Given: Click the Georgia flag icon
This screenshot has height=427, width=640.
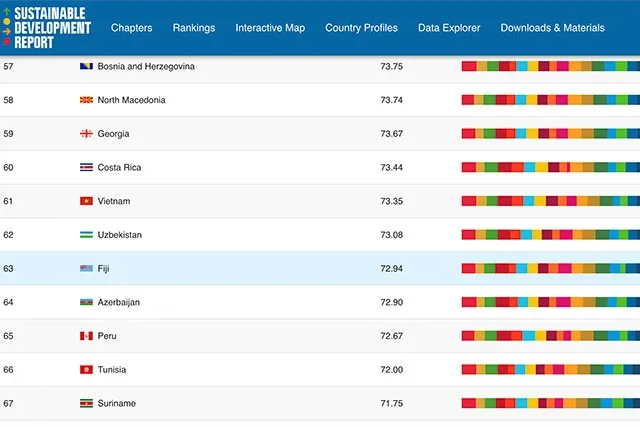Looking at the screenshot, I should [86, 133].
